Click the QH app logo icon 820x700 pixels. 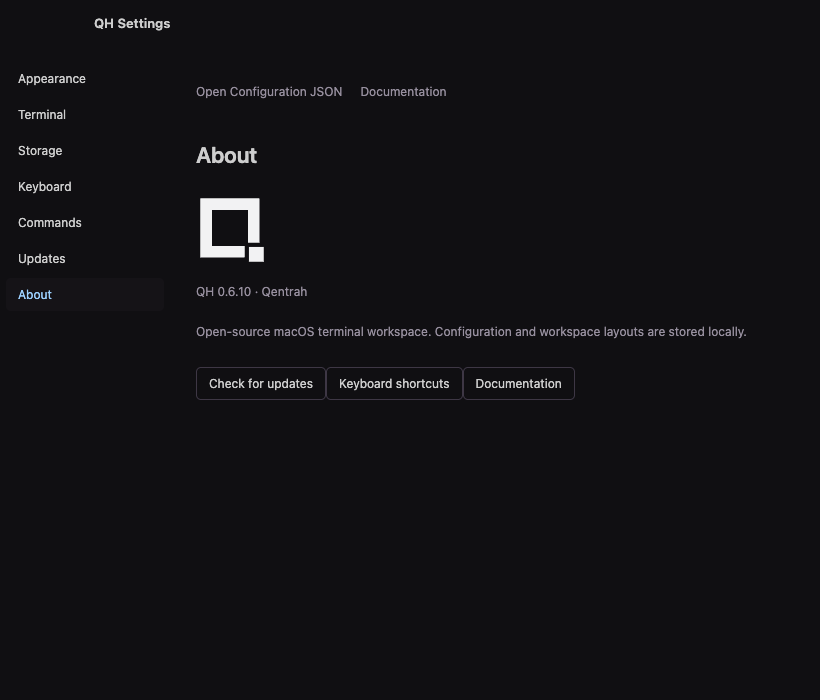[x=232, y=229]
